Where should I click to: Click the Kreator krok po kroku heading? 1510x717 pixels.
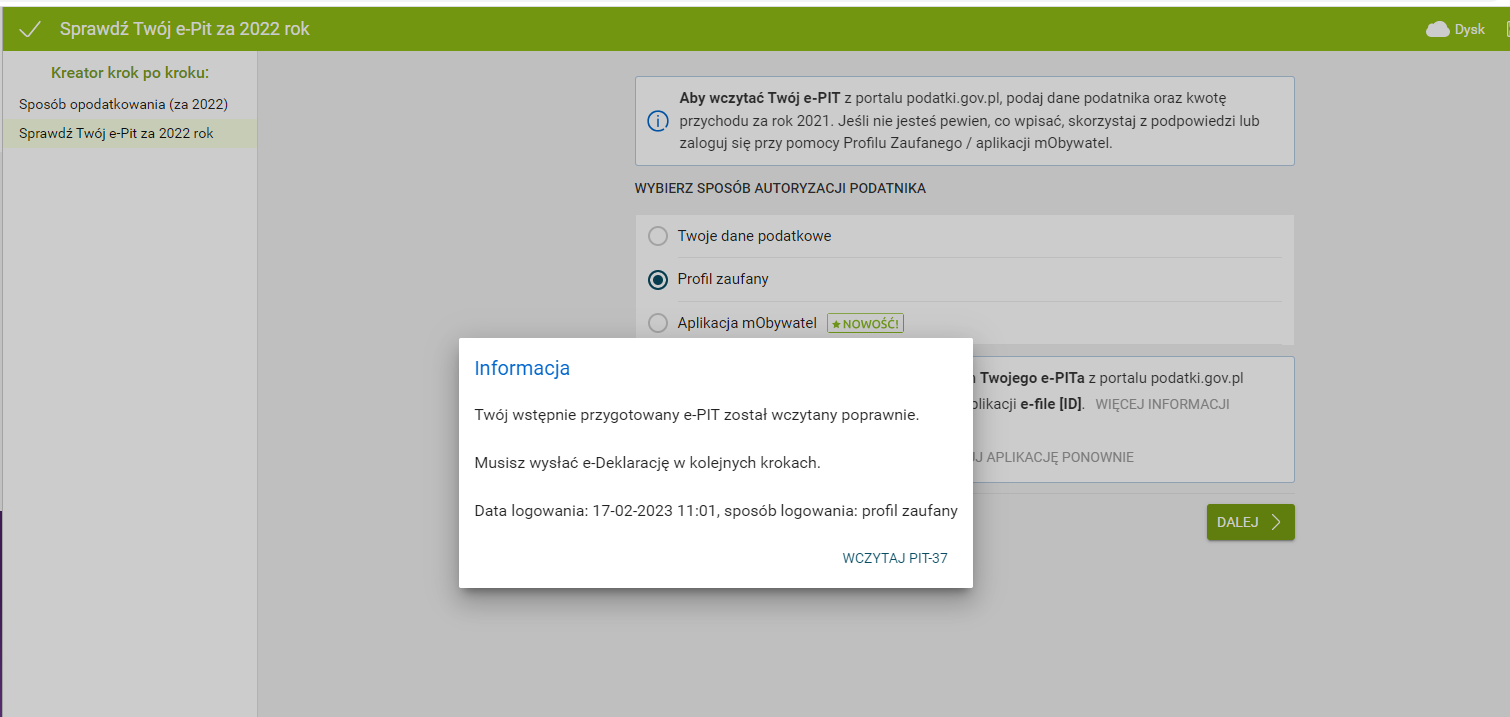pyautogui.click(x=129, y=73)
